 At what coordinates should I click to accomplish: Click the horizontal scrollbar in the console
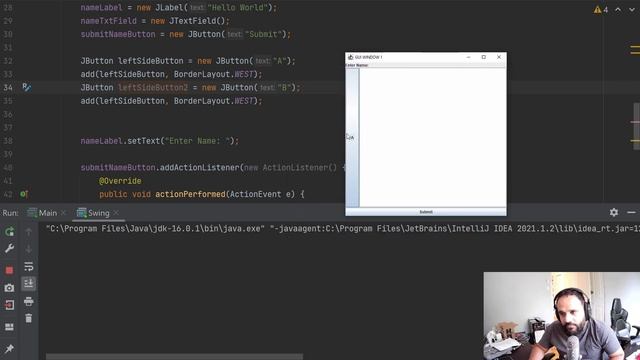(174, 356)
